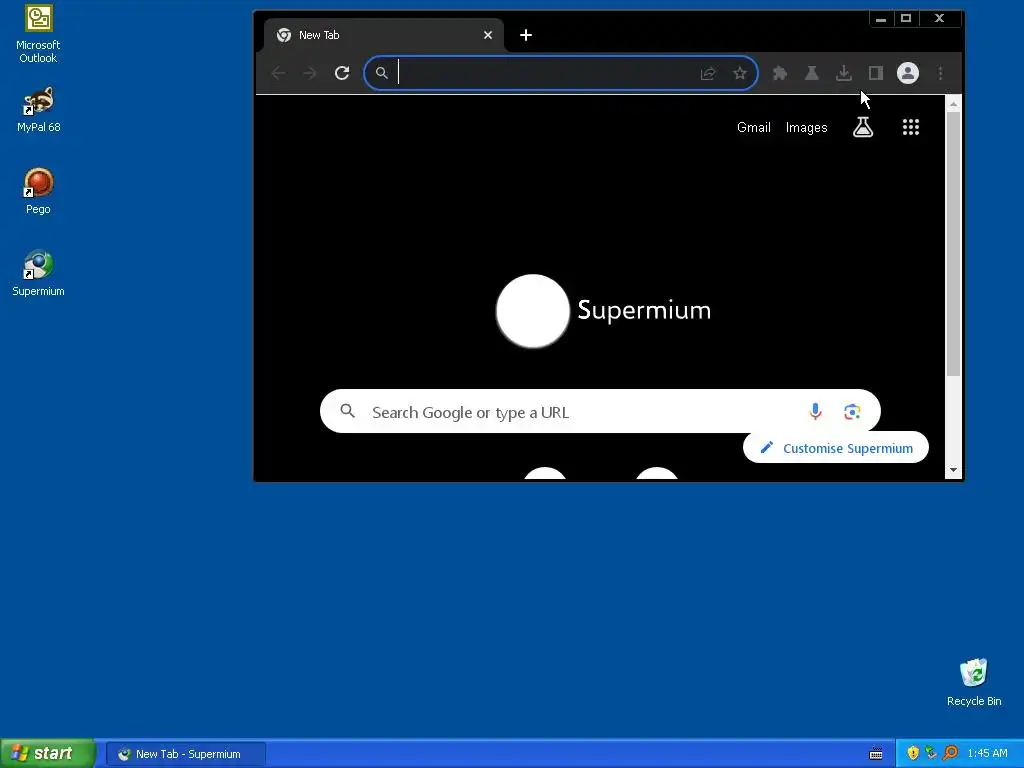Screen dimensions: 1024x768
Task: Toggle the side panel icon
Action: [x=876, y=73]
